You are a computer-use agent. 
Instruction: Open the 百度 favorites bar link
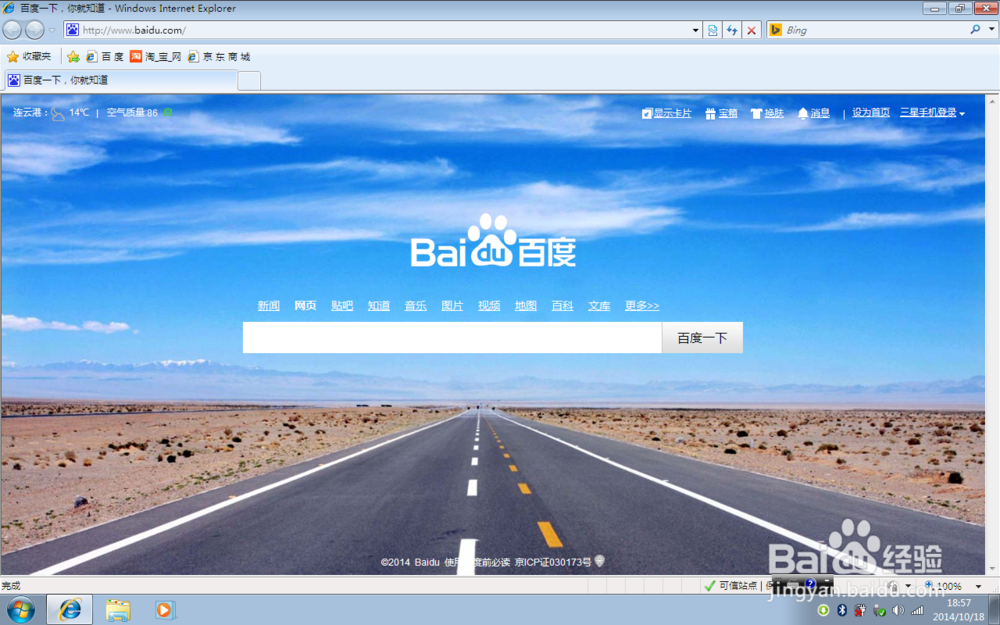coord(105,57)
